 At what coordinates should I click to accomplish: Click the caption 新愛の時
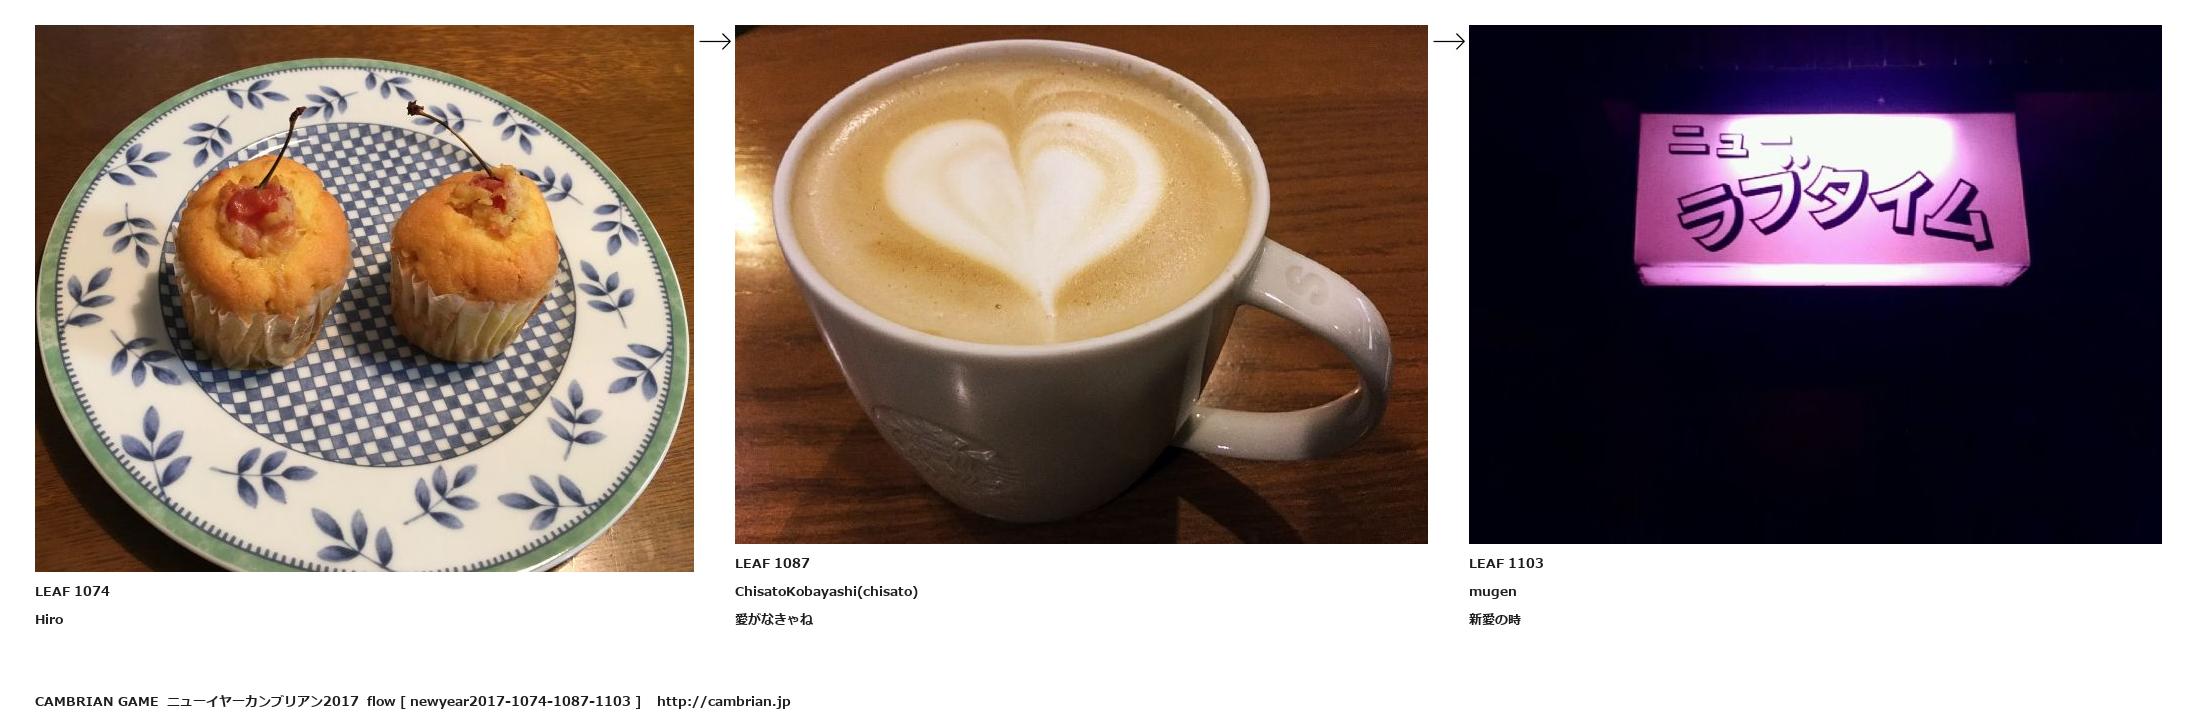coord(1495,619)
